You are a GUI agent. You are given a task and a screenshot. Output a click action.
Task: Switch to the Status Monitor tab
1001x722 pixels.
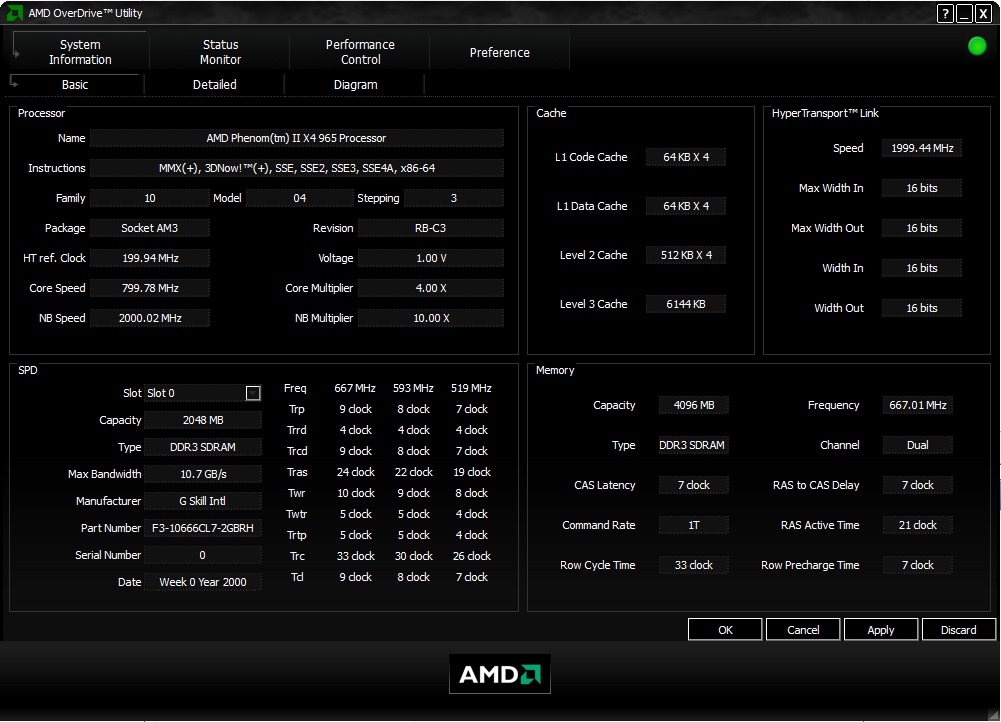(x=220, y=52)
